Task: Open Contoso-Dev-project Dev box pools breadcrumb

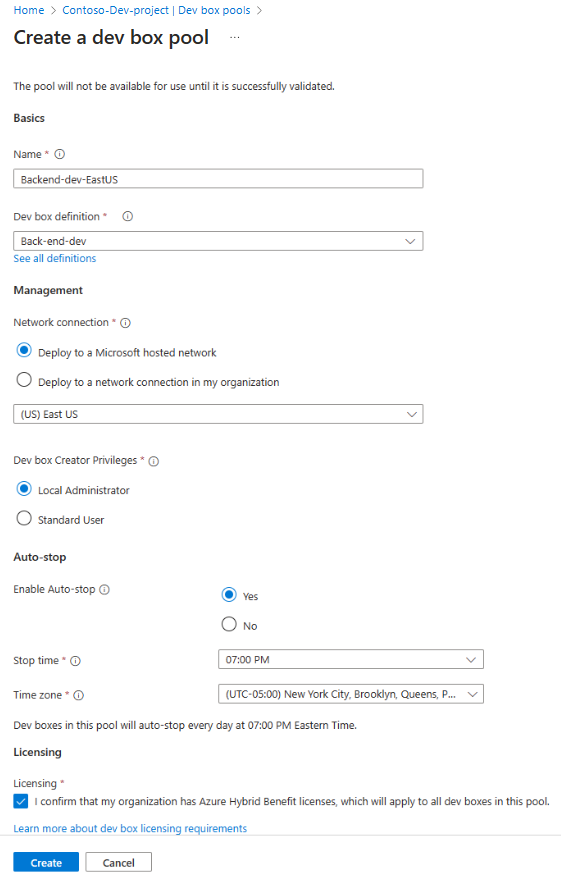Action: tap(156, 10)
